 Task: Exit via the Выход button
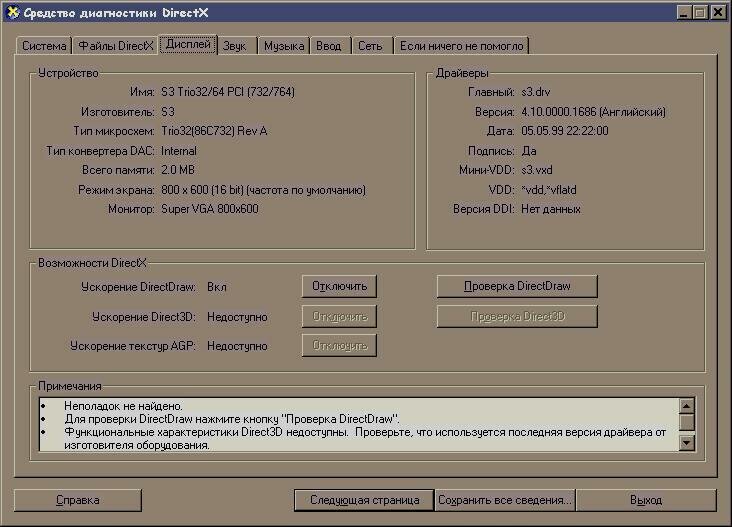pyautogui.click(x=646, y=500)
